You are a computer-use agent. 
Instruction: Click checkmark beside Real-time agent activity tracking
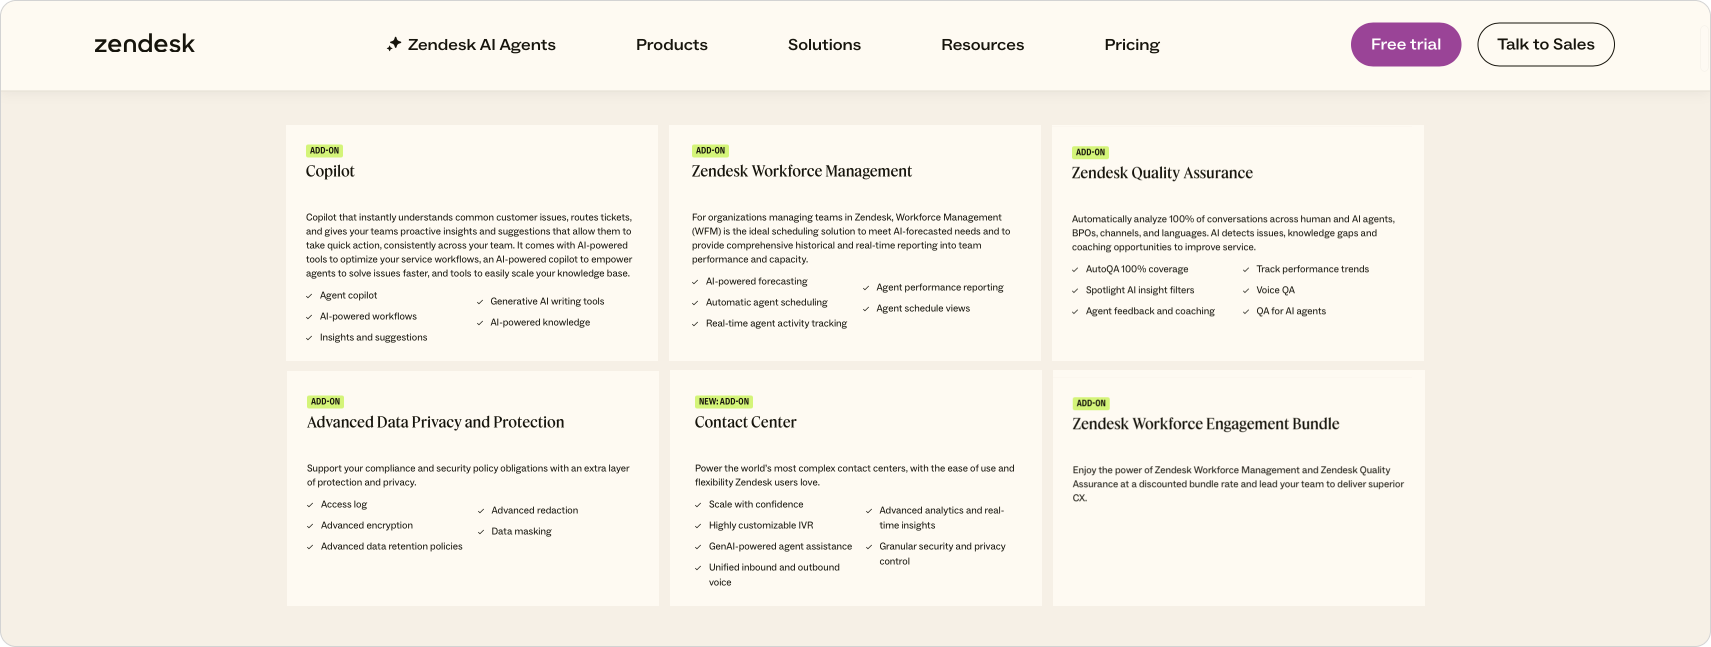click(x=695, y=324)
